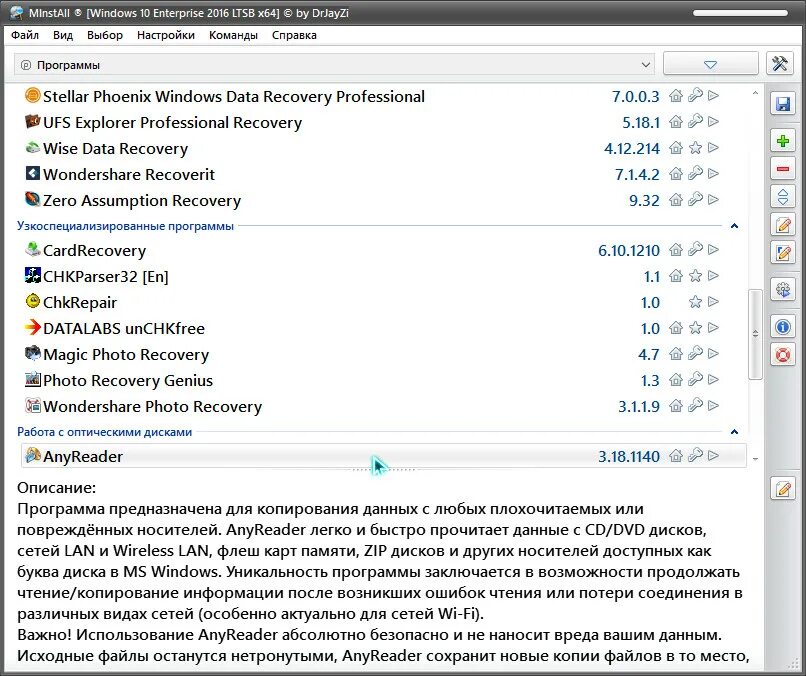Click the blue triangle dropdown button
This screenshot has height=676, width=806.
tap(710, 64)
